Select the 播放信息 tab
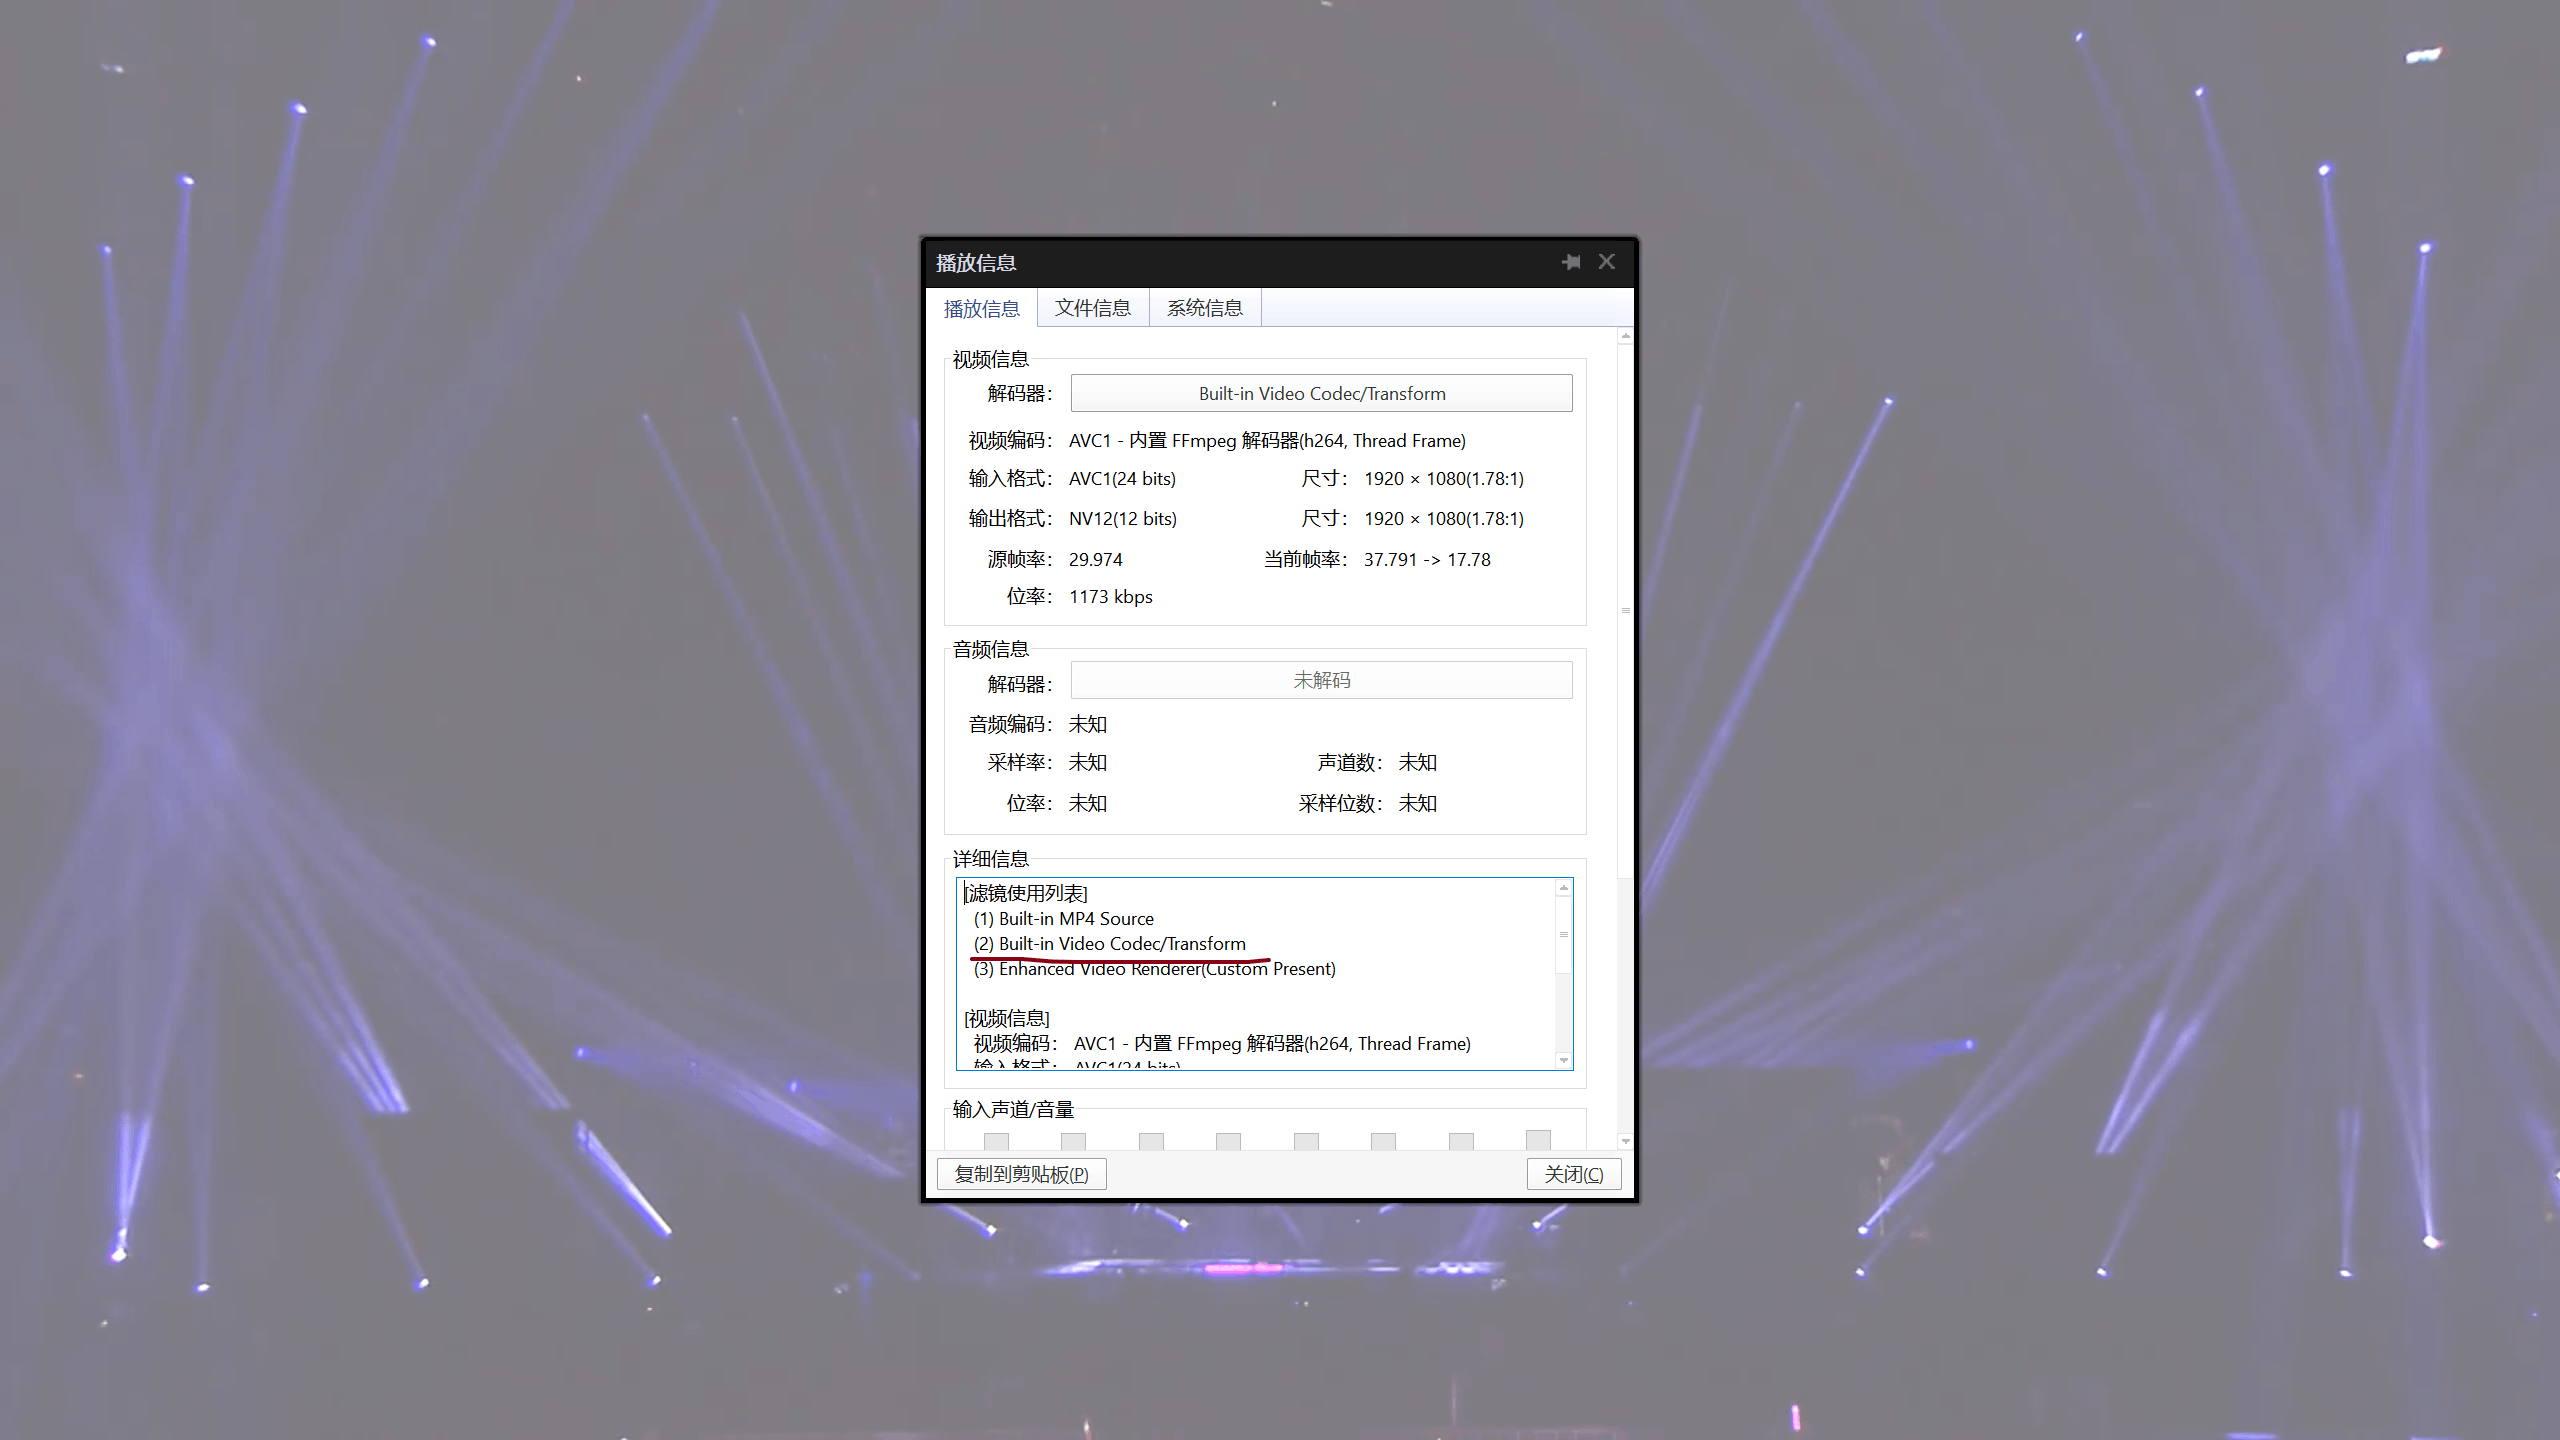The width and height of the screenshot is (2560, 1440). 981,309
